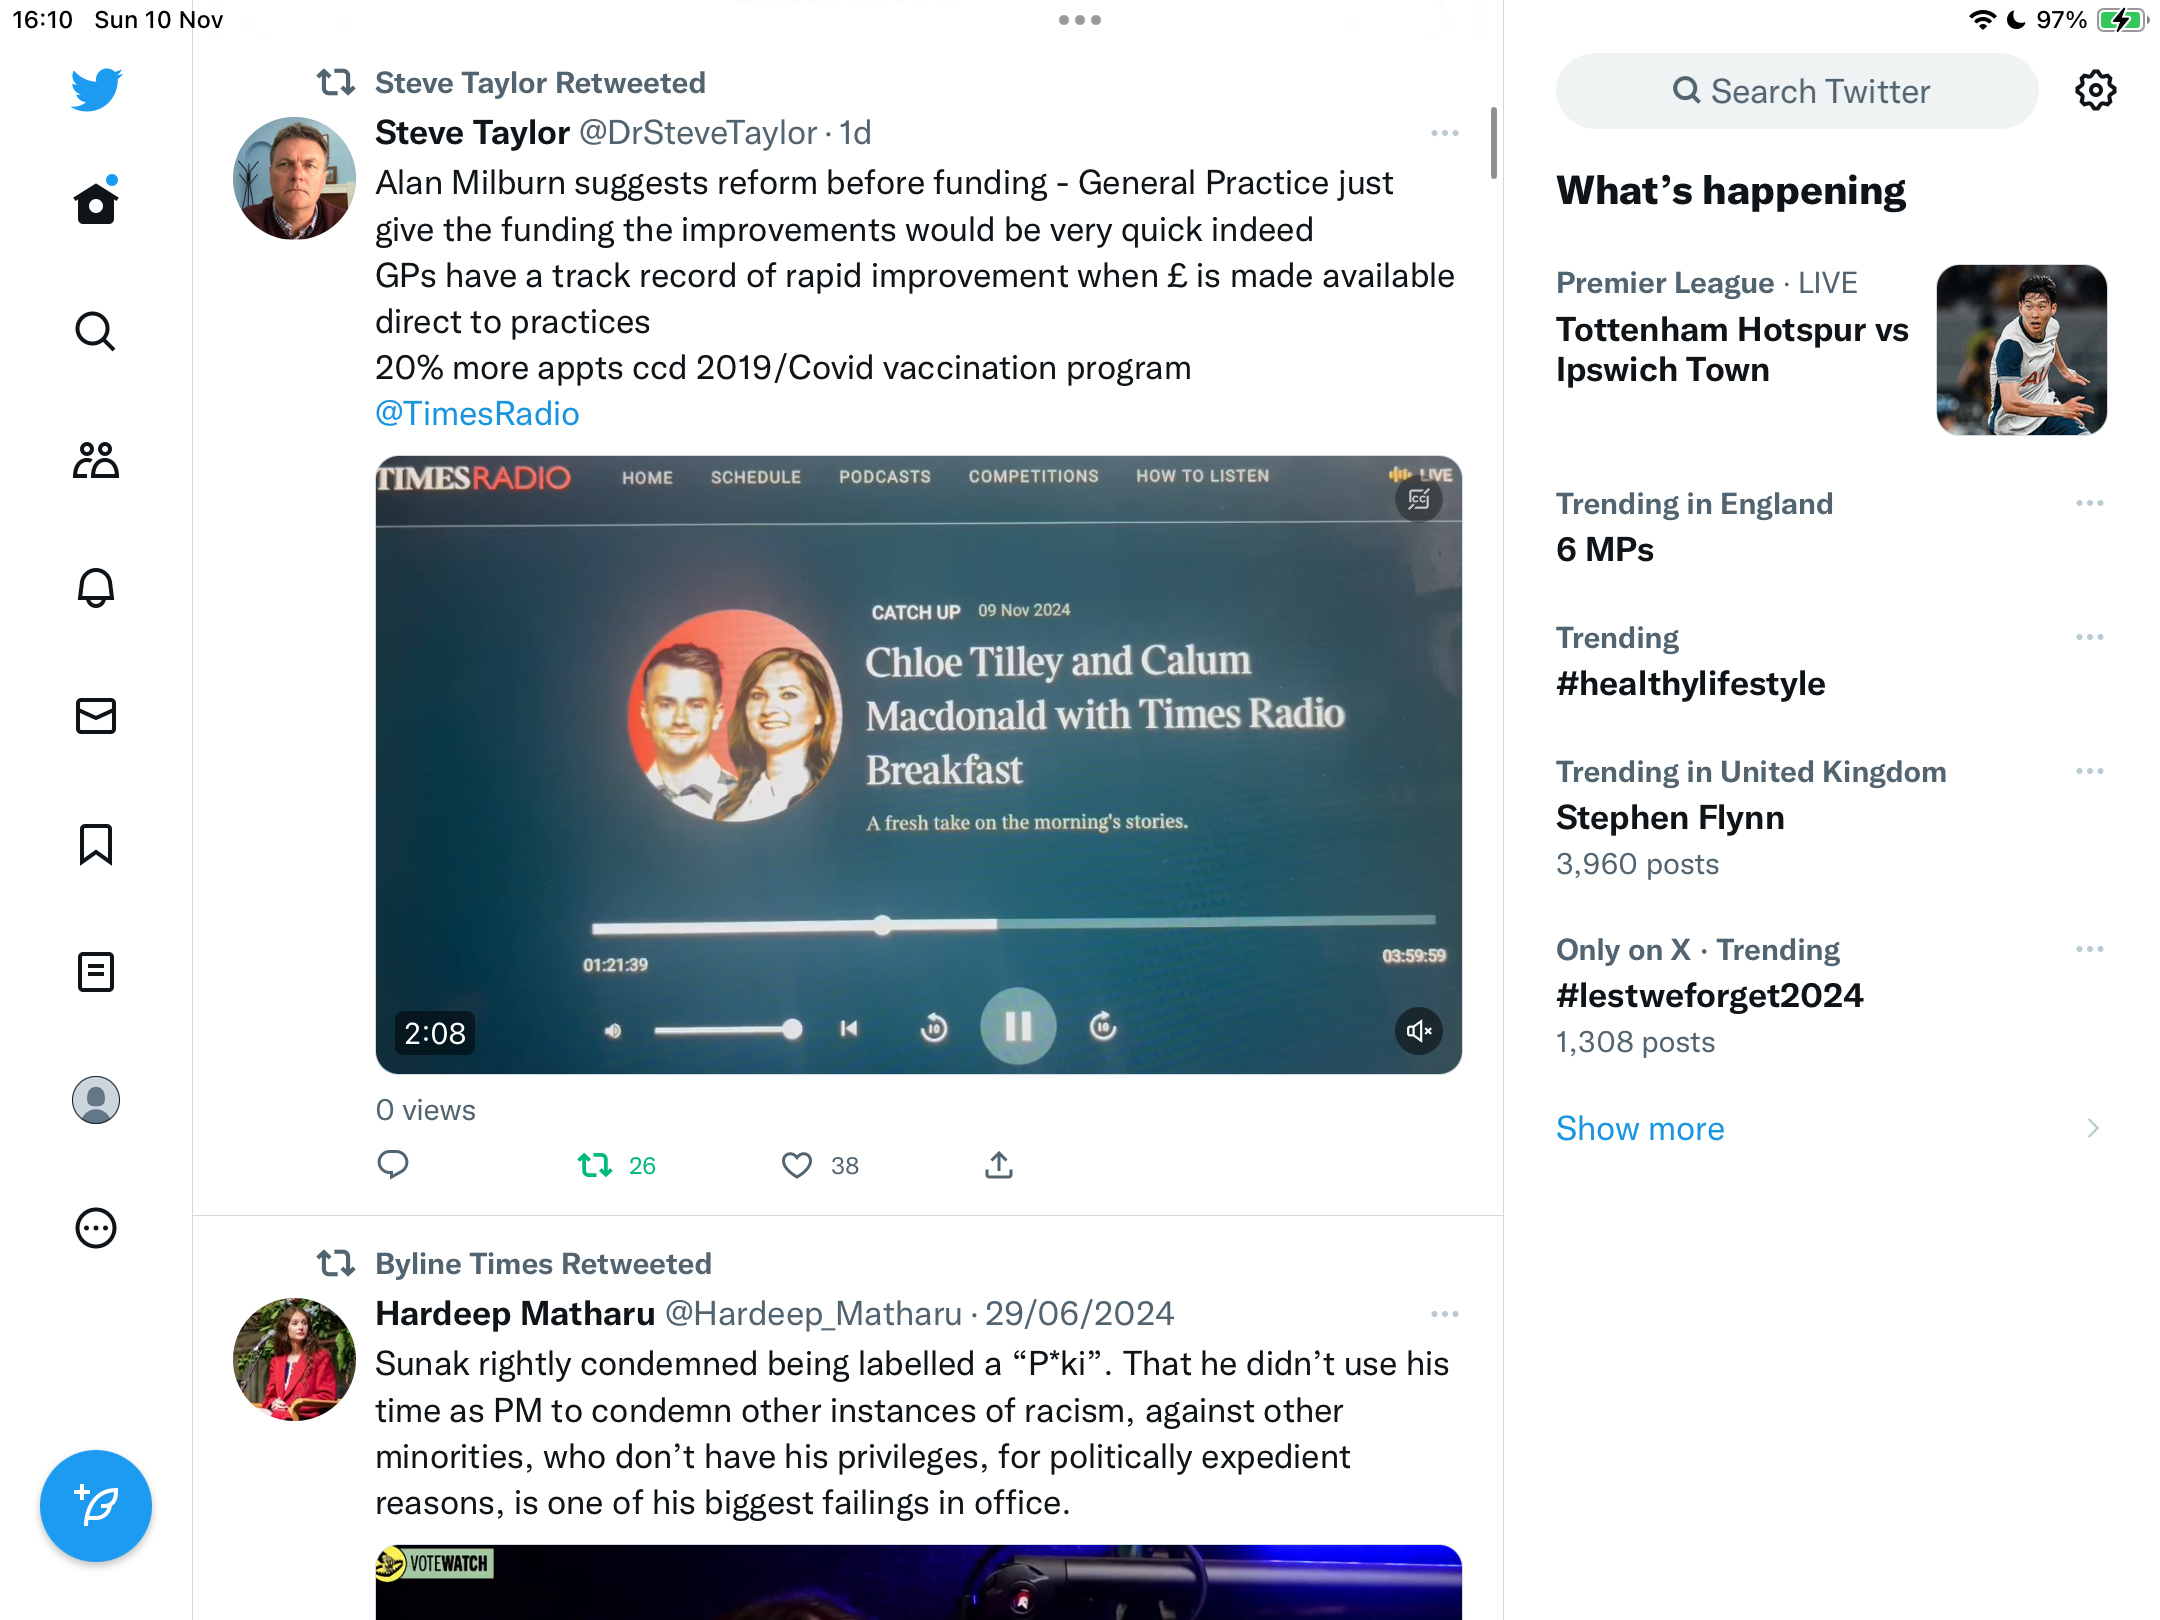Open the More circle icon in sidebar
Image resolution: width=2160 pixels, height=1620 pixels.
[96, 1228]
